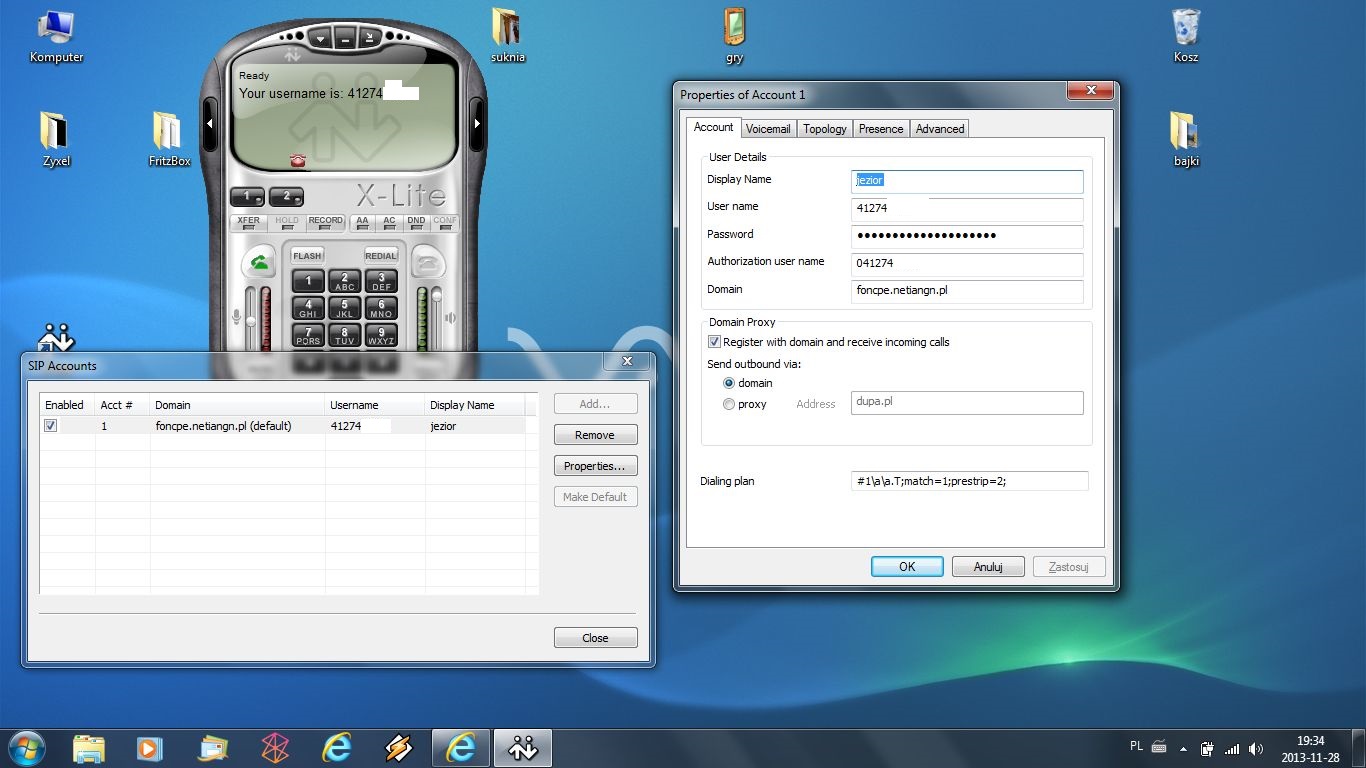The image size is (1366, 768).
Task: Open the X-Lite menu down-arrow button
Action: pyautogui.click(x=320, y=39)
